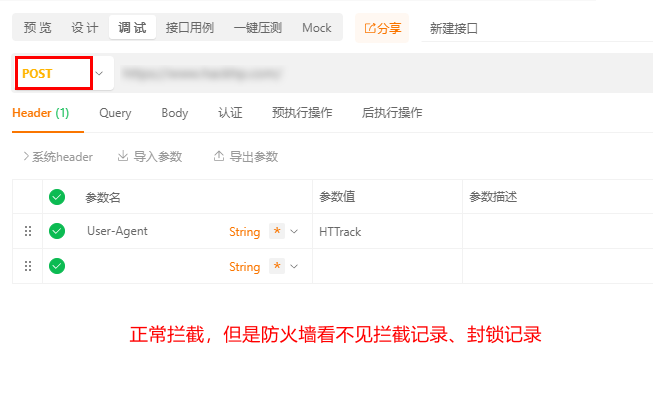Viewport: 653px width, 396px height.
Task: Click 导入参数 import parameters
Action: pos(150,157)
